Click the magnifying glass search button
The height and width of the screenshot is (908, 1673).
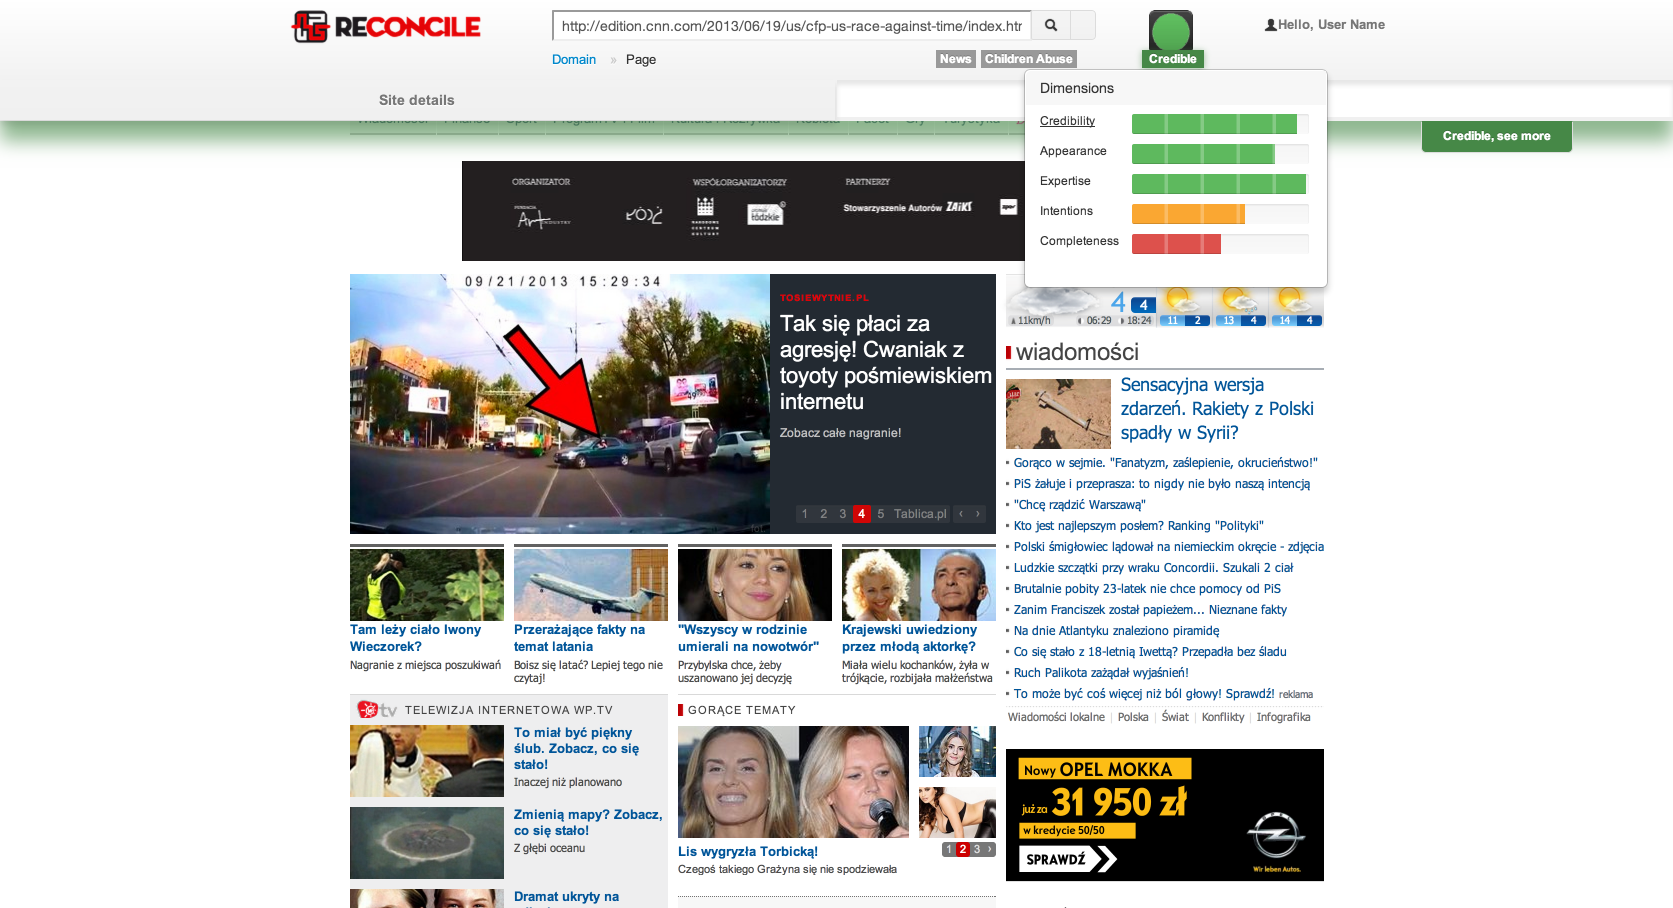(x=1051, y=25)
